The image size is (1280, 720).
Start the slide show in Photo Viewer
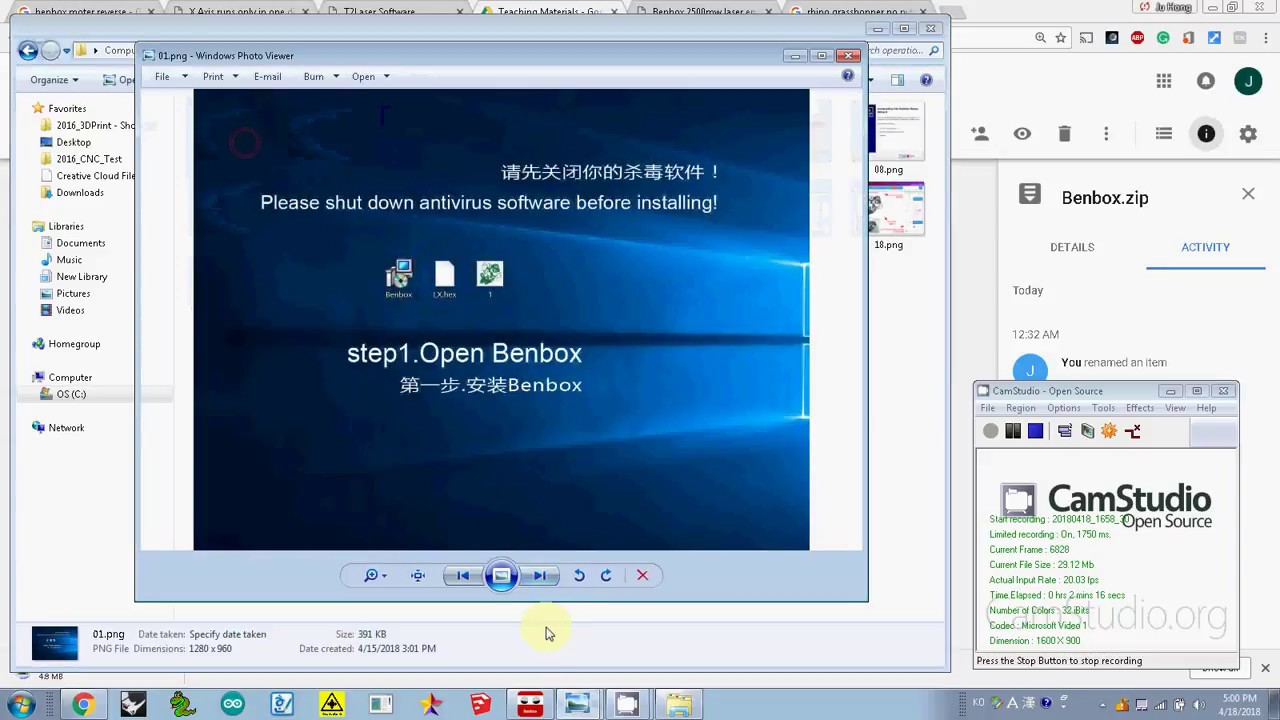click(x=501, y=575)
